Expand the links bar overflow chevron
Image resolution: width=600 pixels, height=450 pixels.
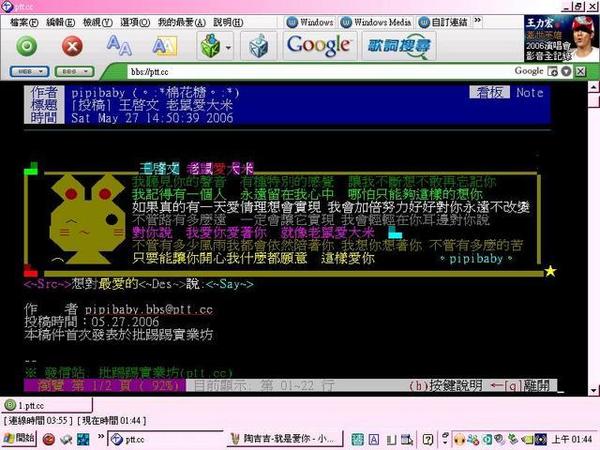pyautogui.click(x=477, y=20)
